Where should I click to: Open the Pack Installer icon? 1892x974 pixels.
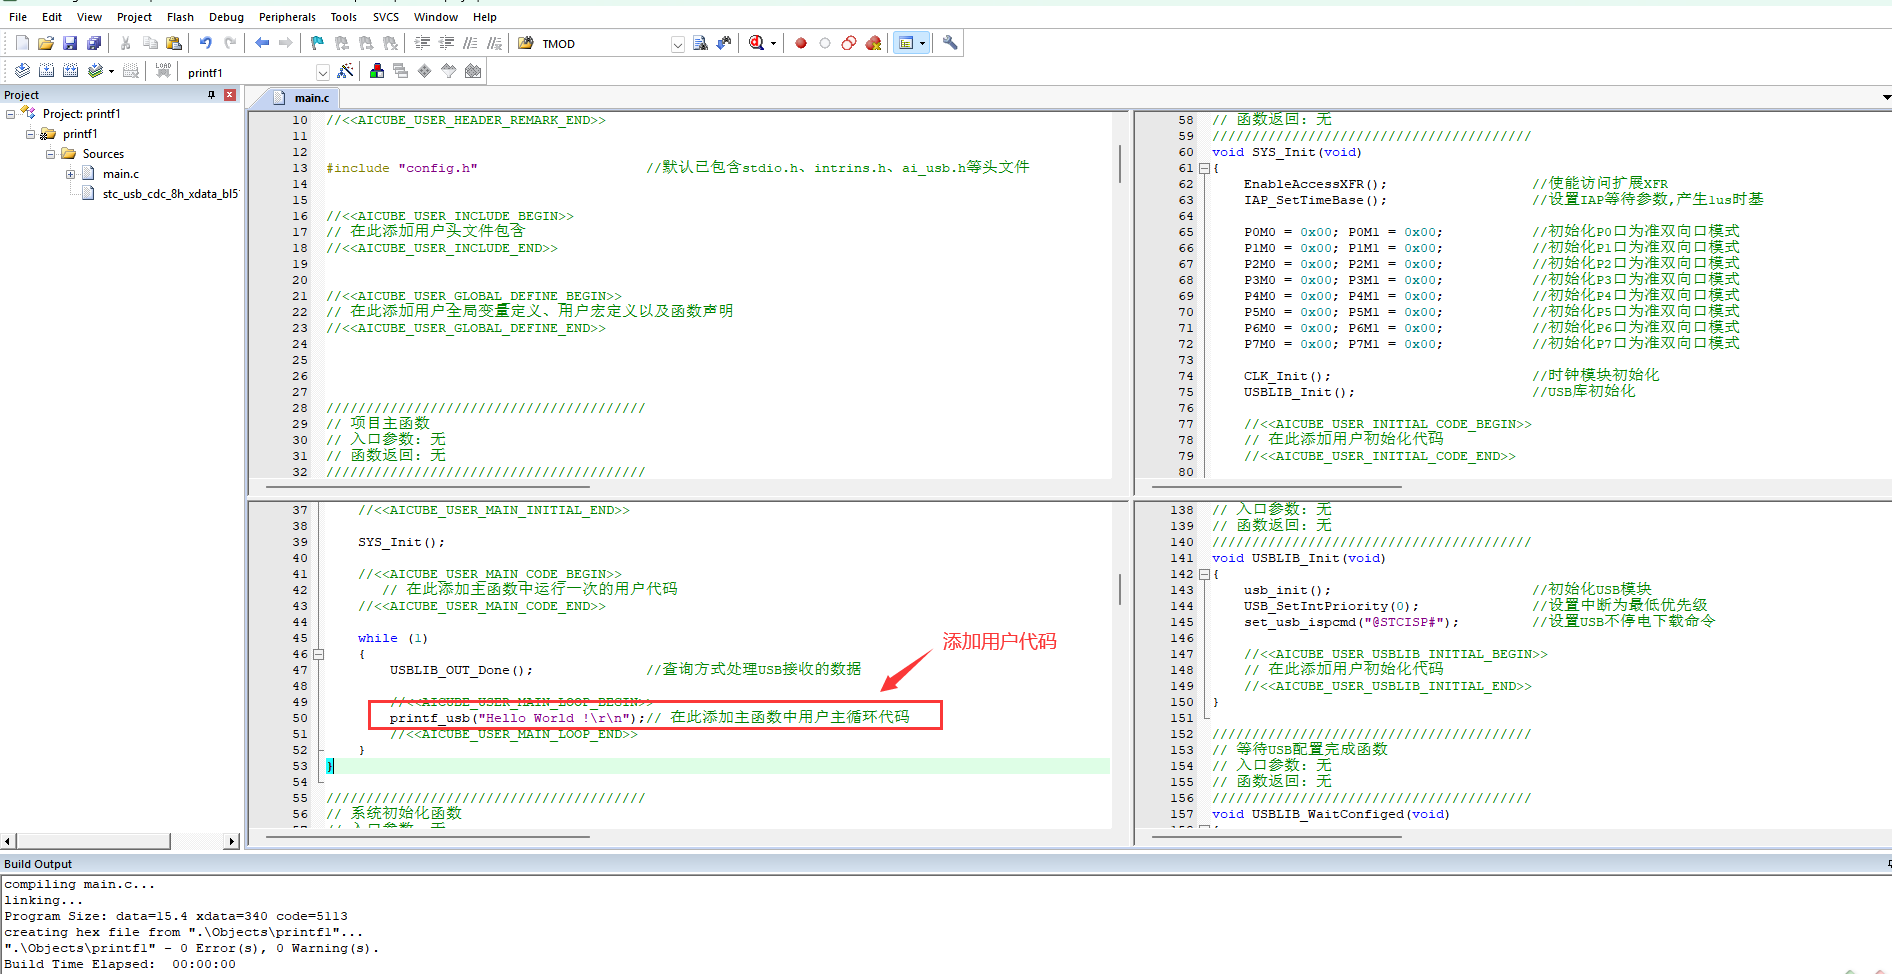pyautogui.click(x=473, y=71)
